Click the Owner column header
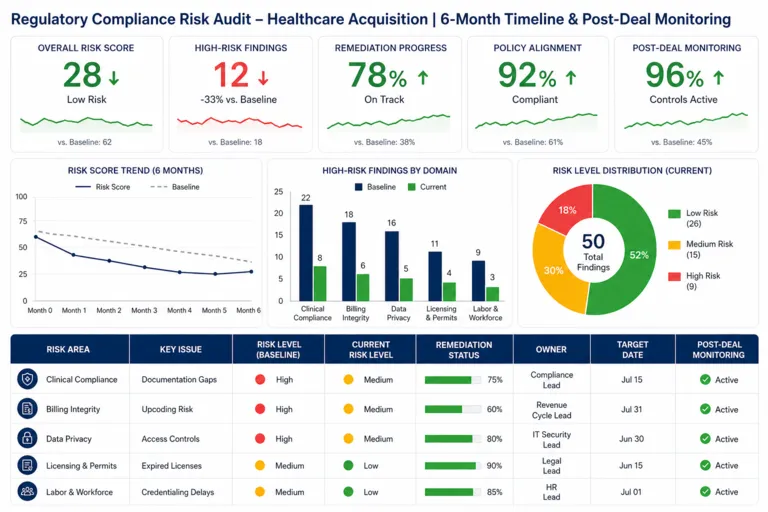This screenshot has width=768, height=512. 552,349
